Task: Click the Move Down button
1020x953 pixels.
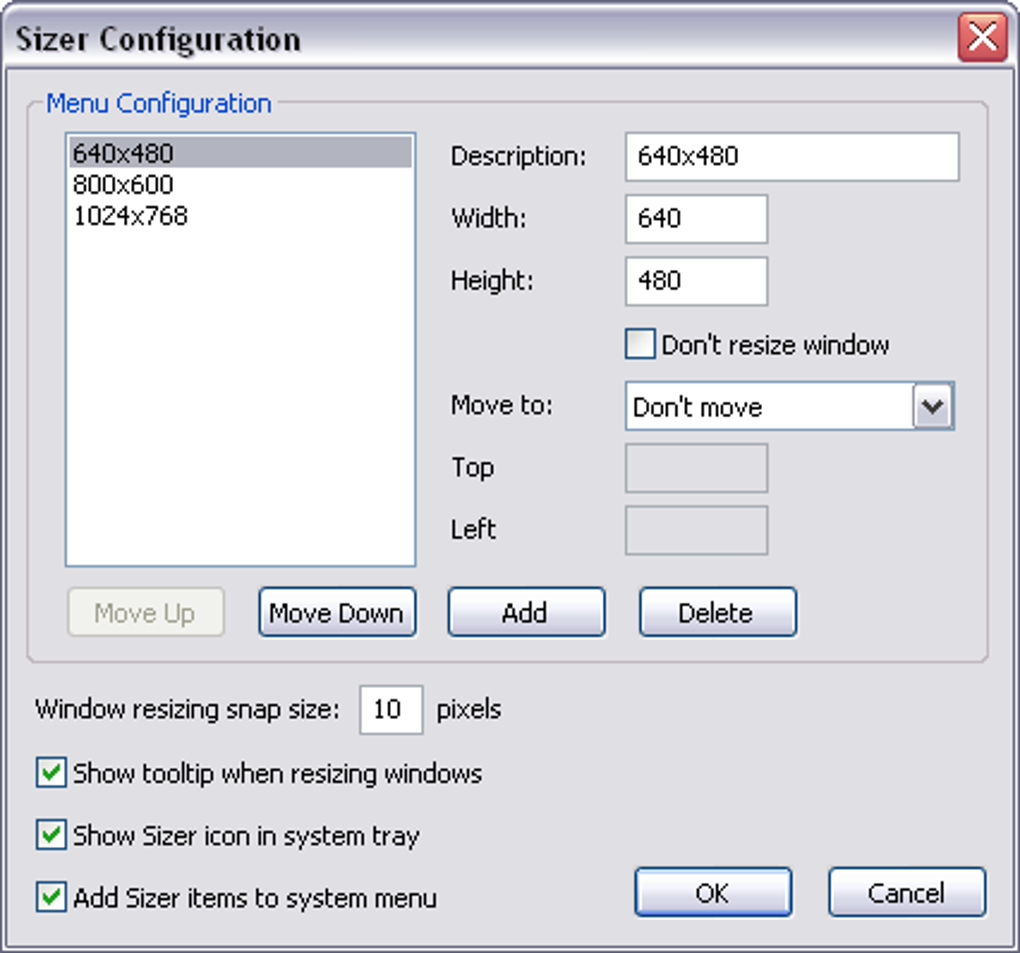Action: point(337,612)
